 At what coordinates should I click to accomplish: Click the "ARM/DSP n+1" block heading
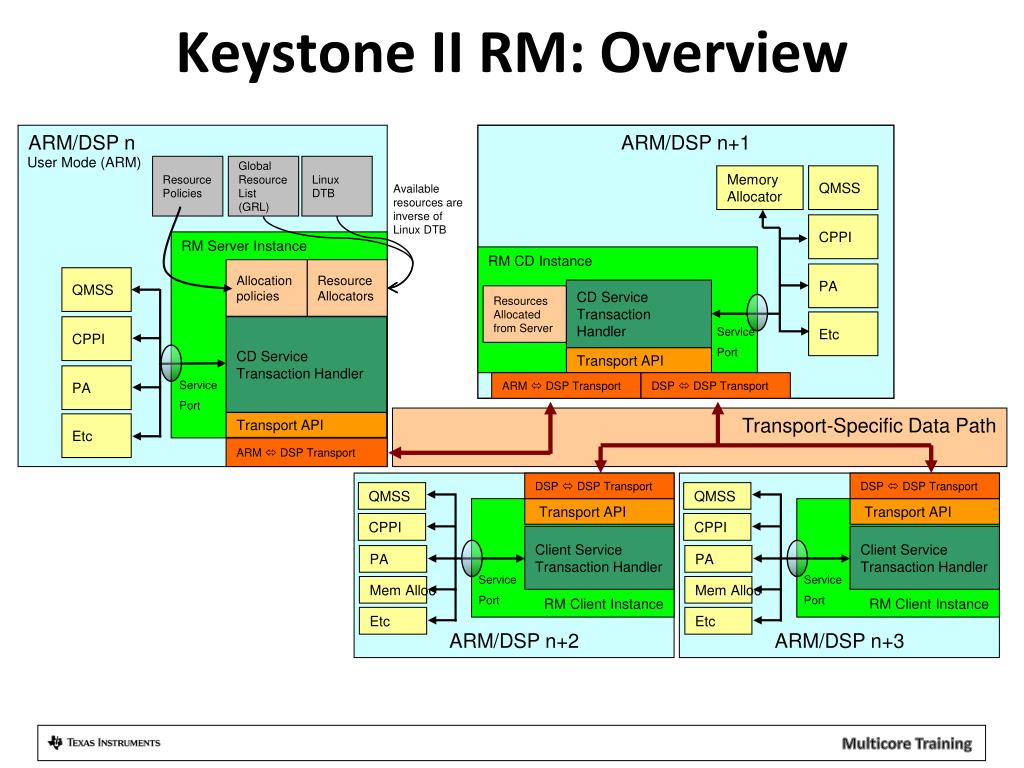[684, 143]
